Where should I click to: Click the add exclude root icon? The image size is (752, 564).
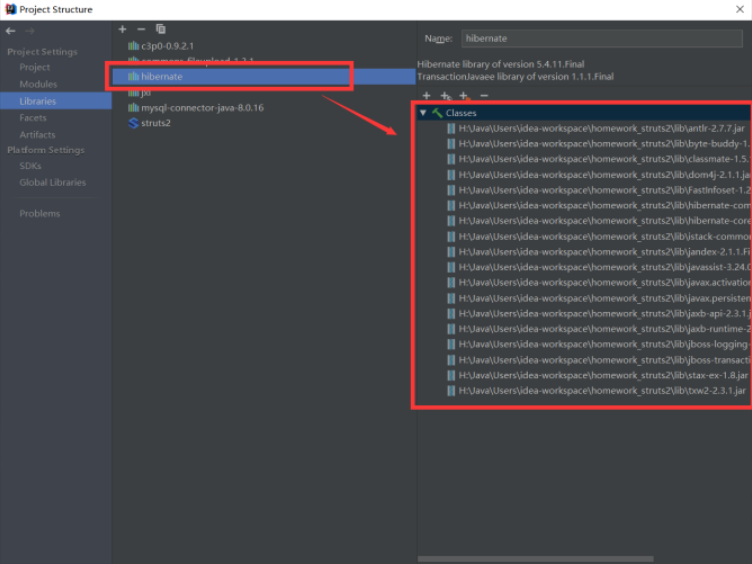(x=465, y=96)
